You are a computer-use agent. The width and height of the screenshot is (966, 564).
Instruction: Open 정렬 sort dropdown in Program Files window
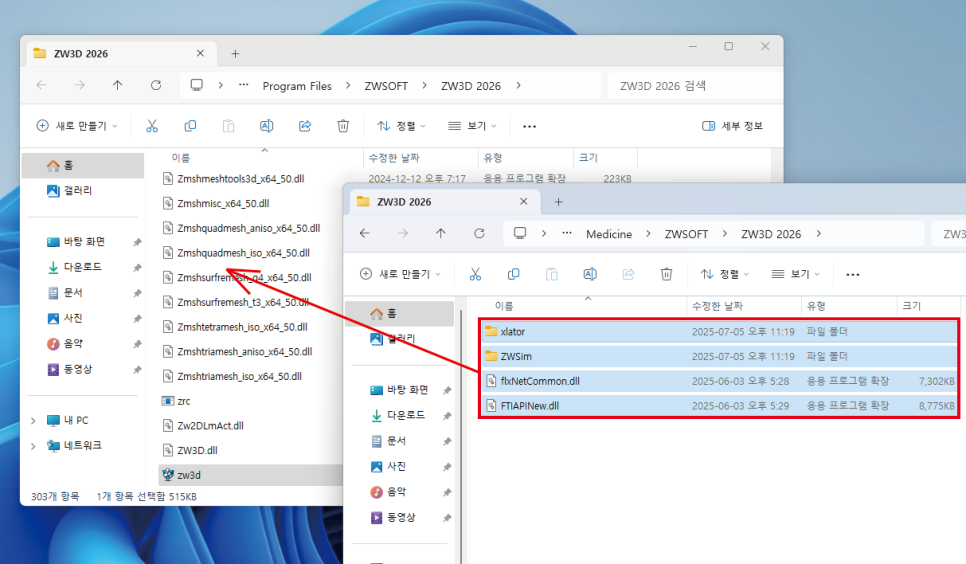coord(401,126)
